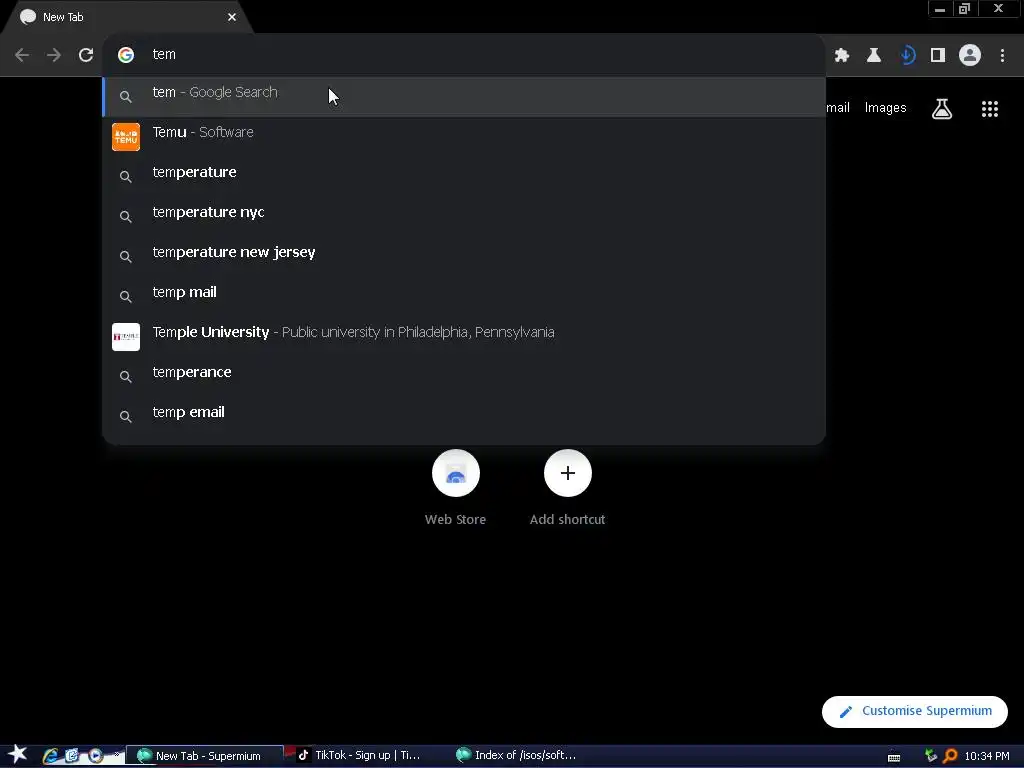The width and height of the screenshot is (1024, 768).
Task: Open the Search Labs flask icon
Action: (942, 108)
